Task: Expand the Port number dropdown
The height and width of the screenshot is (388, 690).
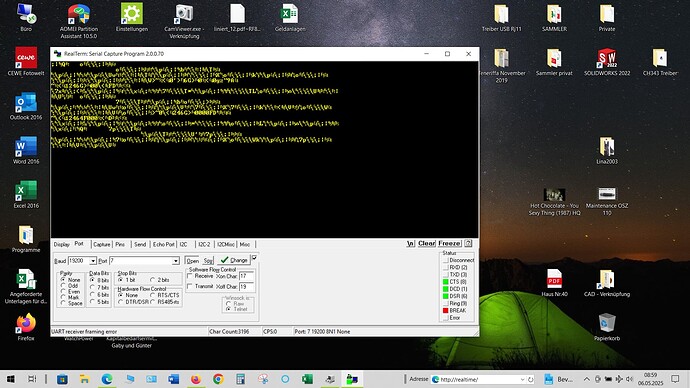Action: [176, 261]
